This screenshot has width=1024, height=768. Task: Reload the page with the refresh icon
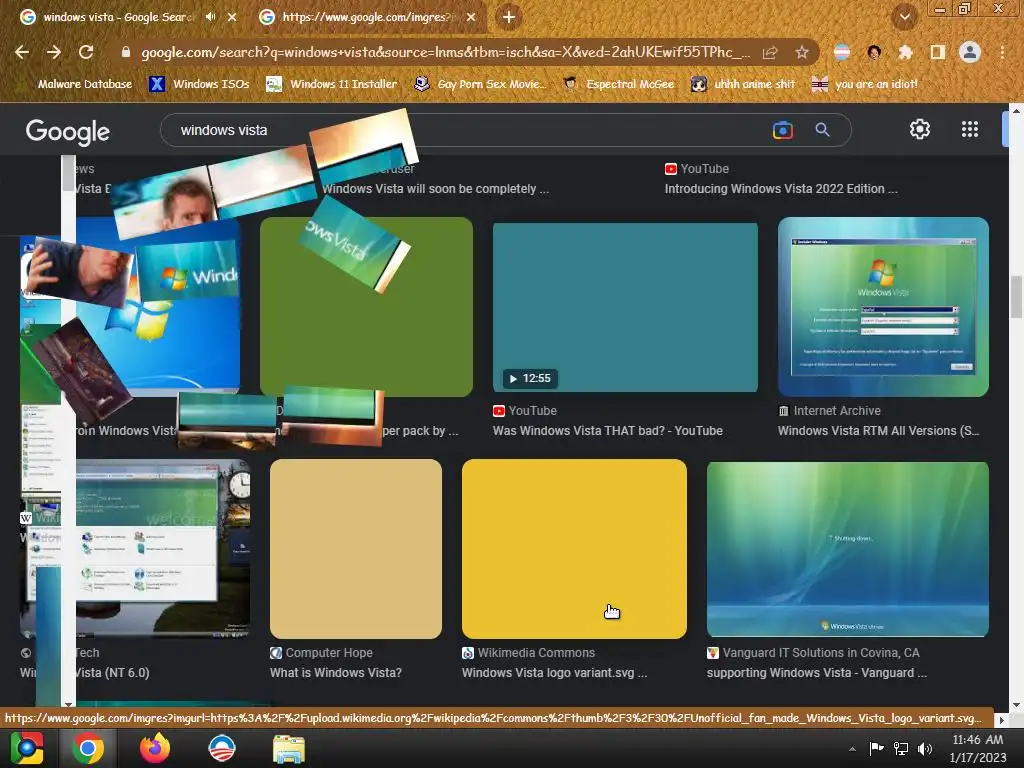(x=86, y=52)
